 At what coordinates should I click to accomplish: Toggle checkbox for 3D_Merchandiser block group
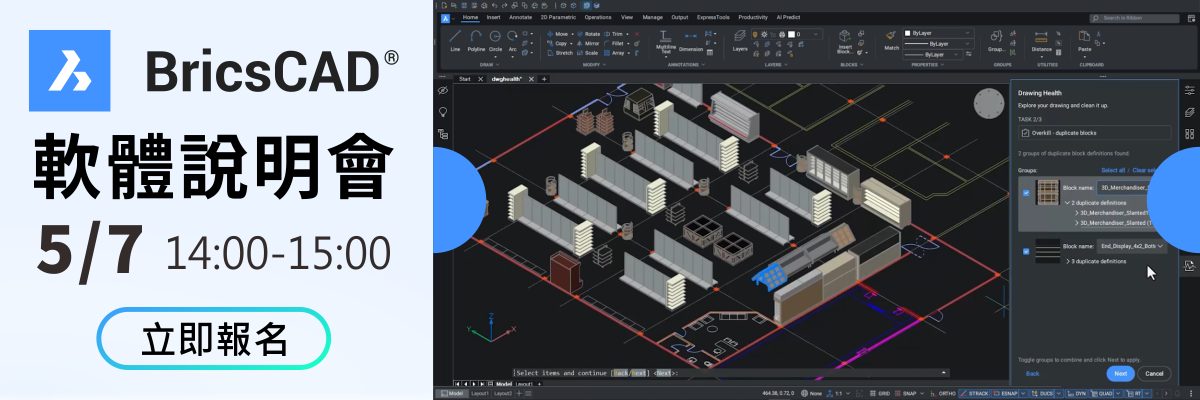[1027, 193]
